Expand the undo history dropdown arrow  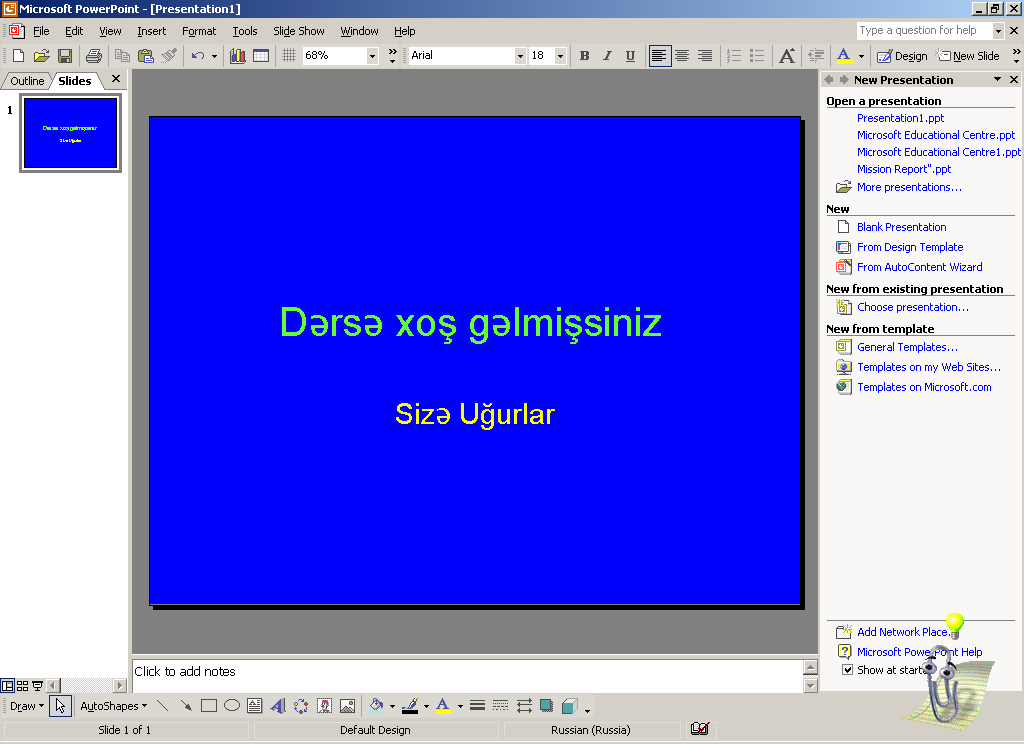coord(214,56)
